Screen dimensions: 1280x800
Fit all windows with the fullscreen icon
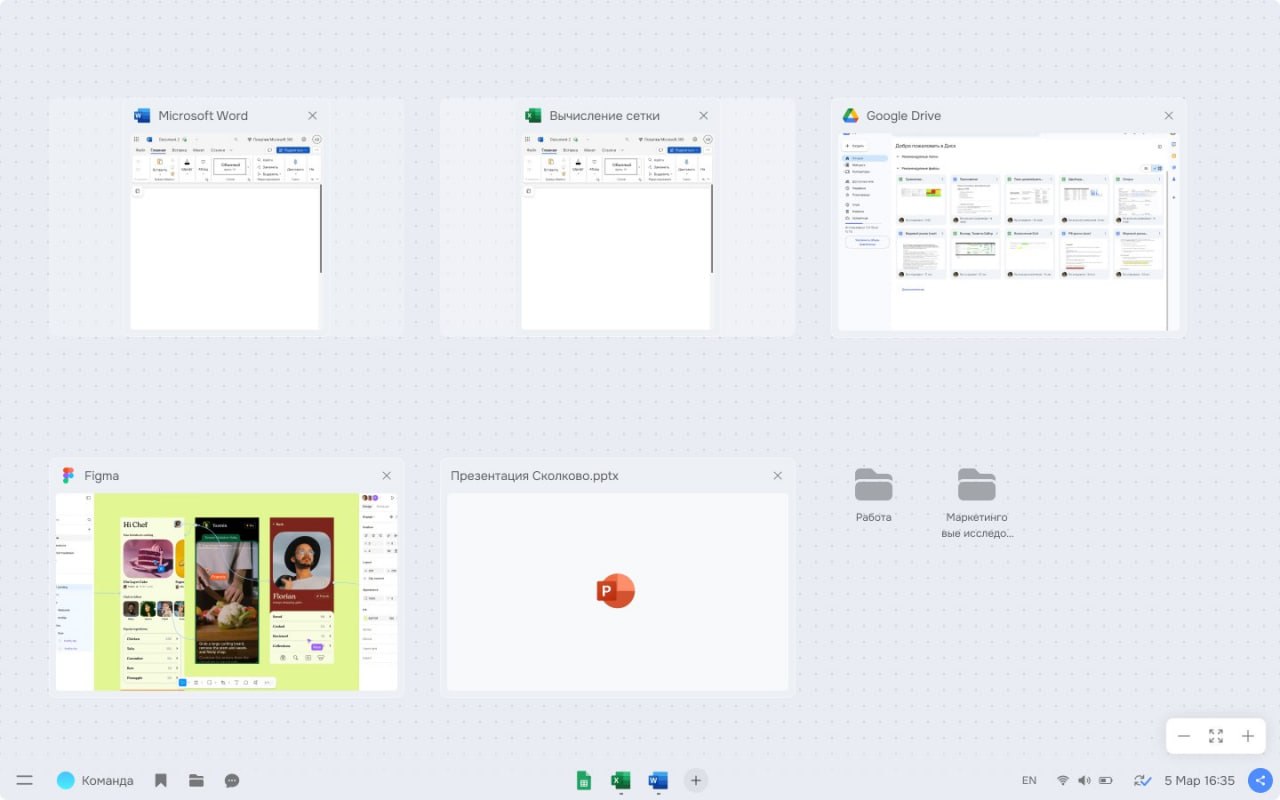1216,736
